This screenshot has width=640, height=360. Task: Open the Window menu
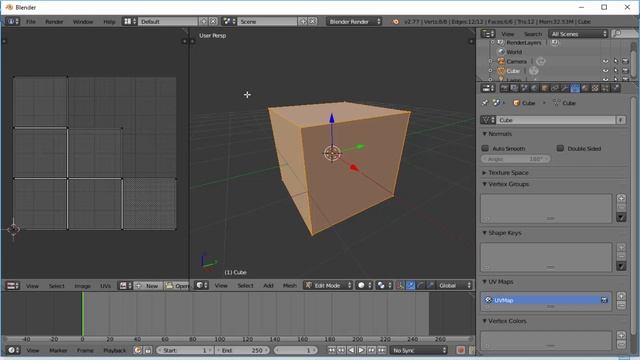click(x=83, y=22)
